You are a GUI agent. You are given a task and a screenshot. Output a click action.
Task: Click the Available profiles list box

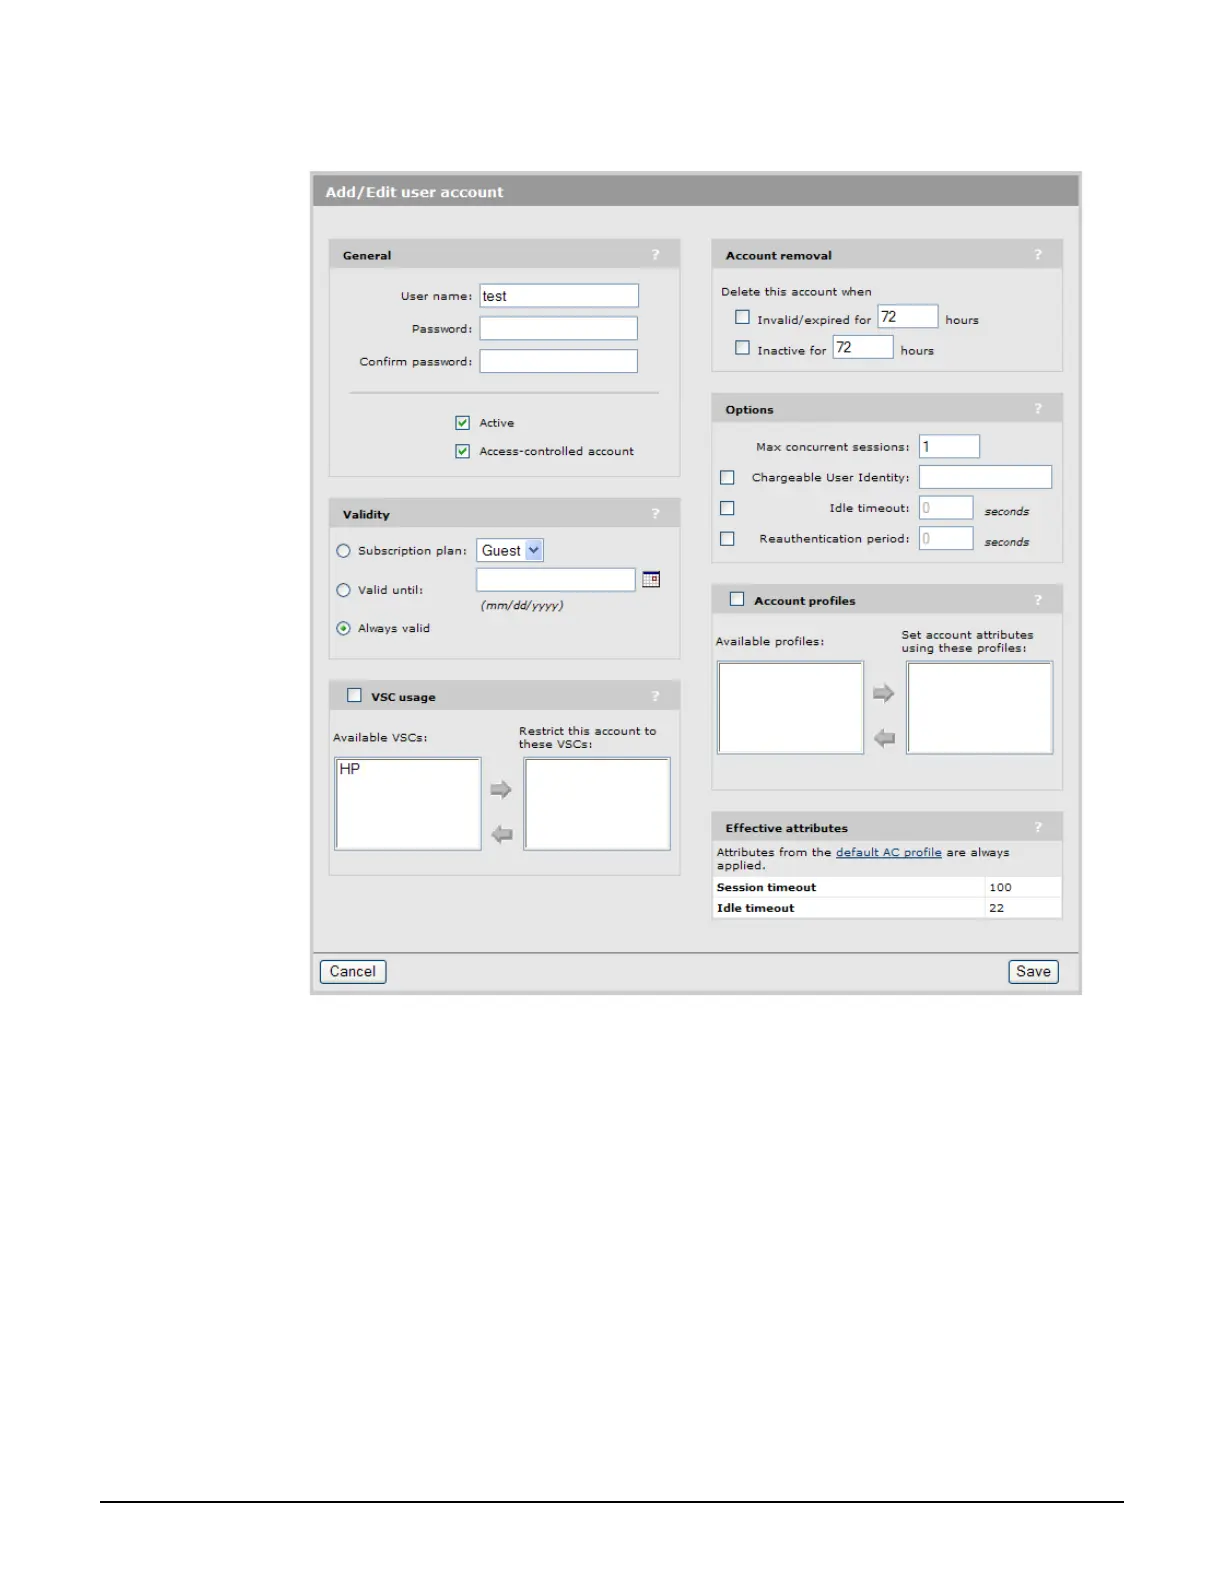pos(790,707)
